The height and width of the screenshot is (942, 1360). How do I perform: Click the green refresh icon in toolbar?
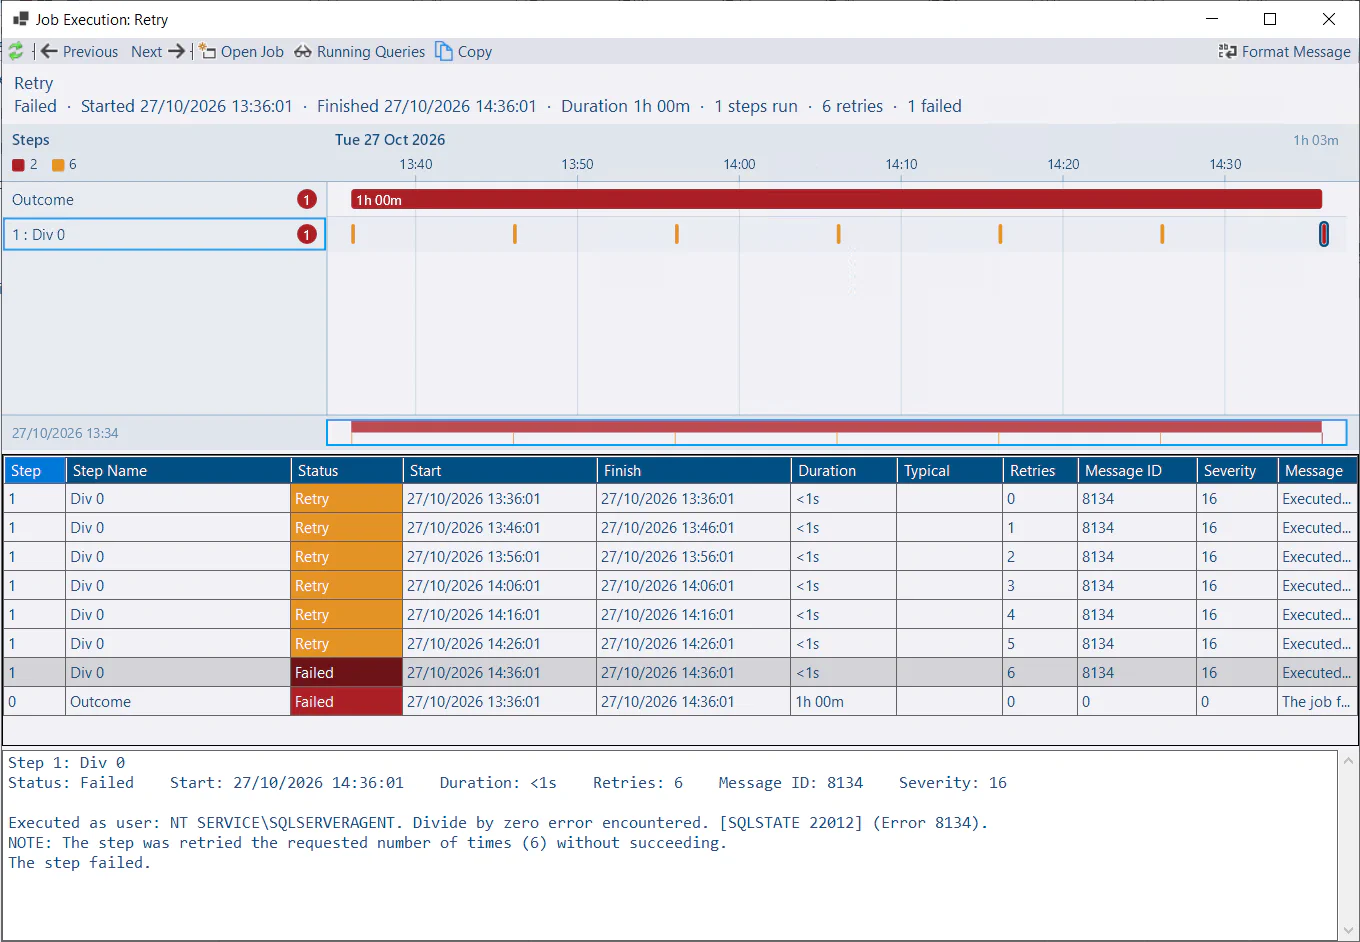click(16, 51)
